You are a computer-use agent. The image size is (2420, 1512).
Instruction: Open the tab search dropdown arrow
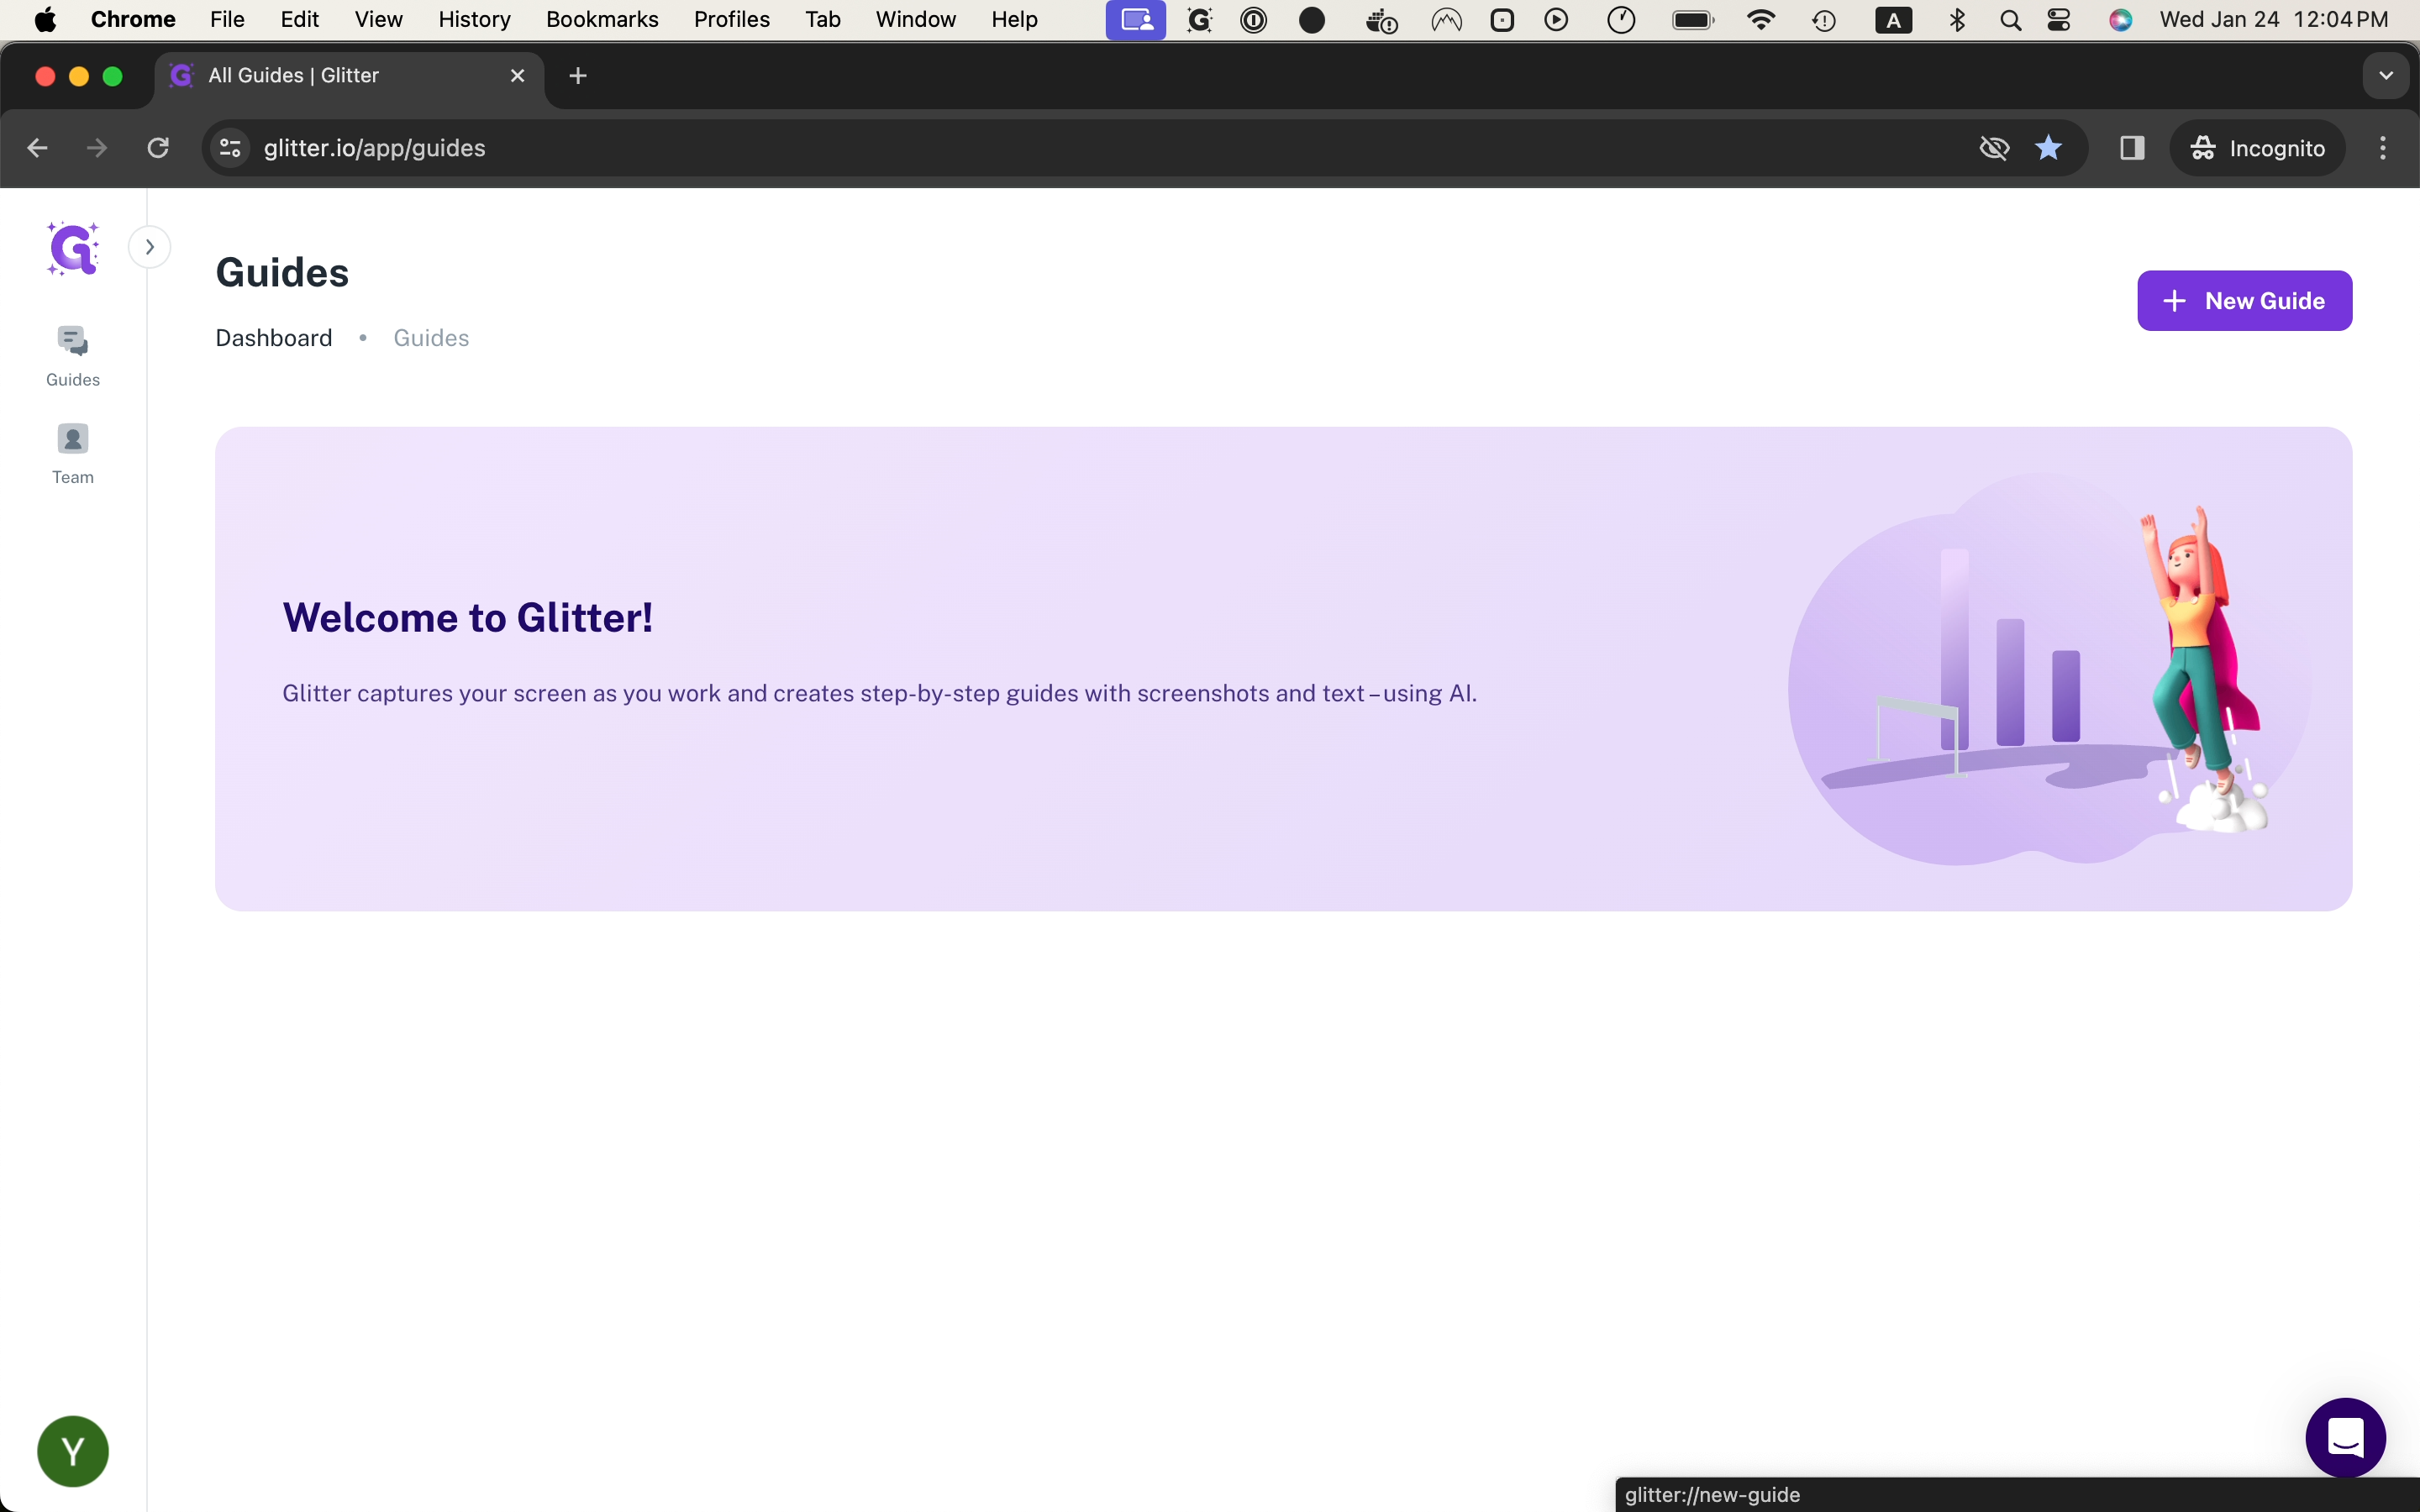(x=2385, y=76)
